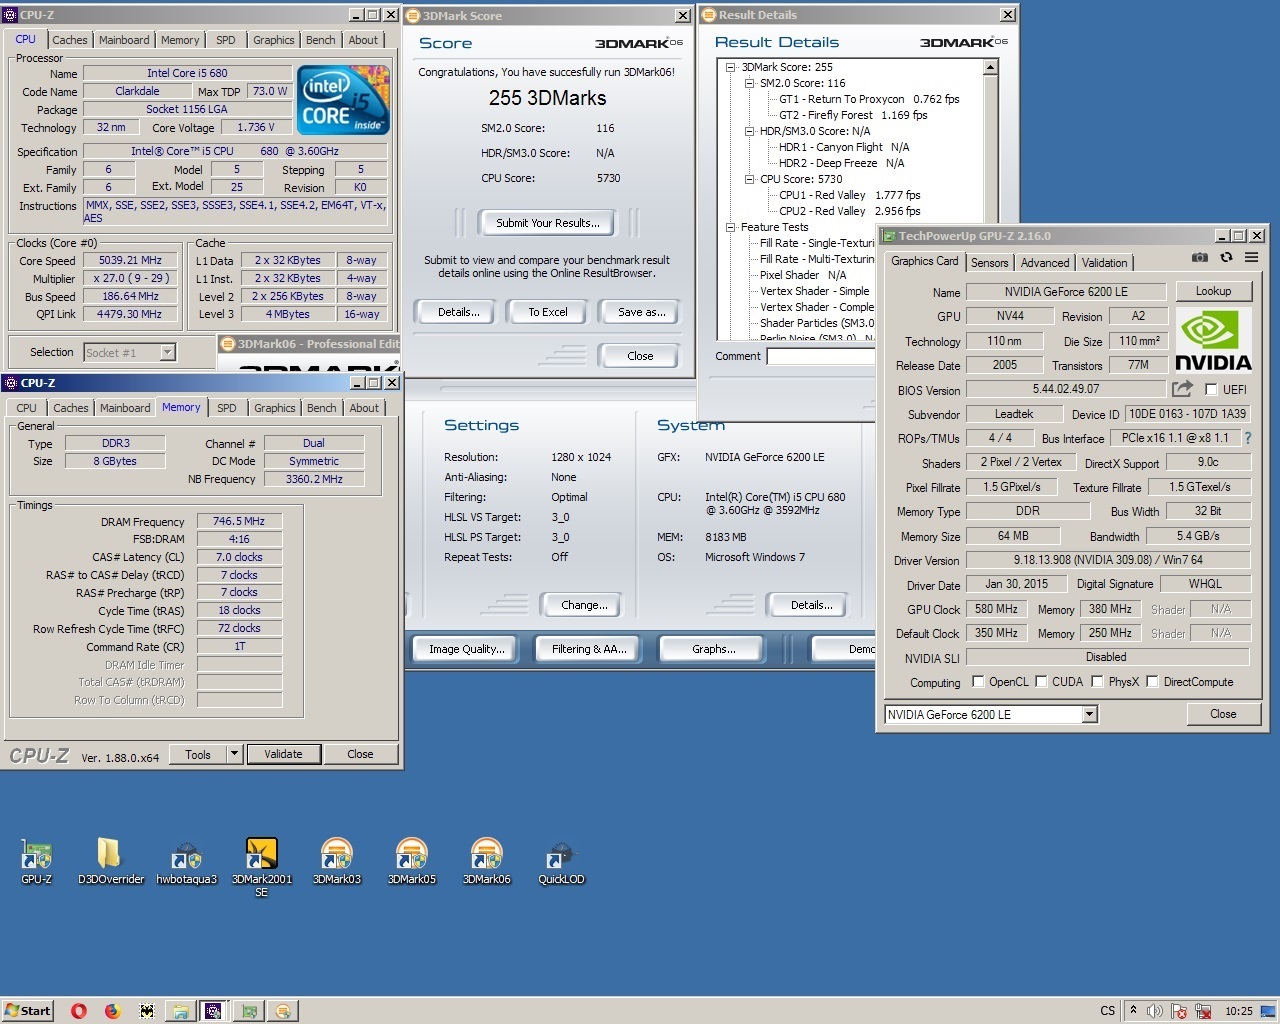1280x1024 pixels.
Task: Launch Opera from the taskbar
Action: point(79,1011)
